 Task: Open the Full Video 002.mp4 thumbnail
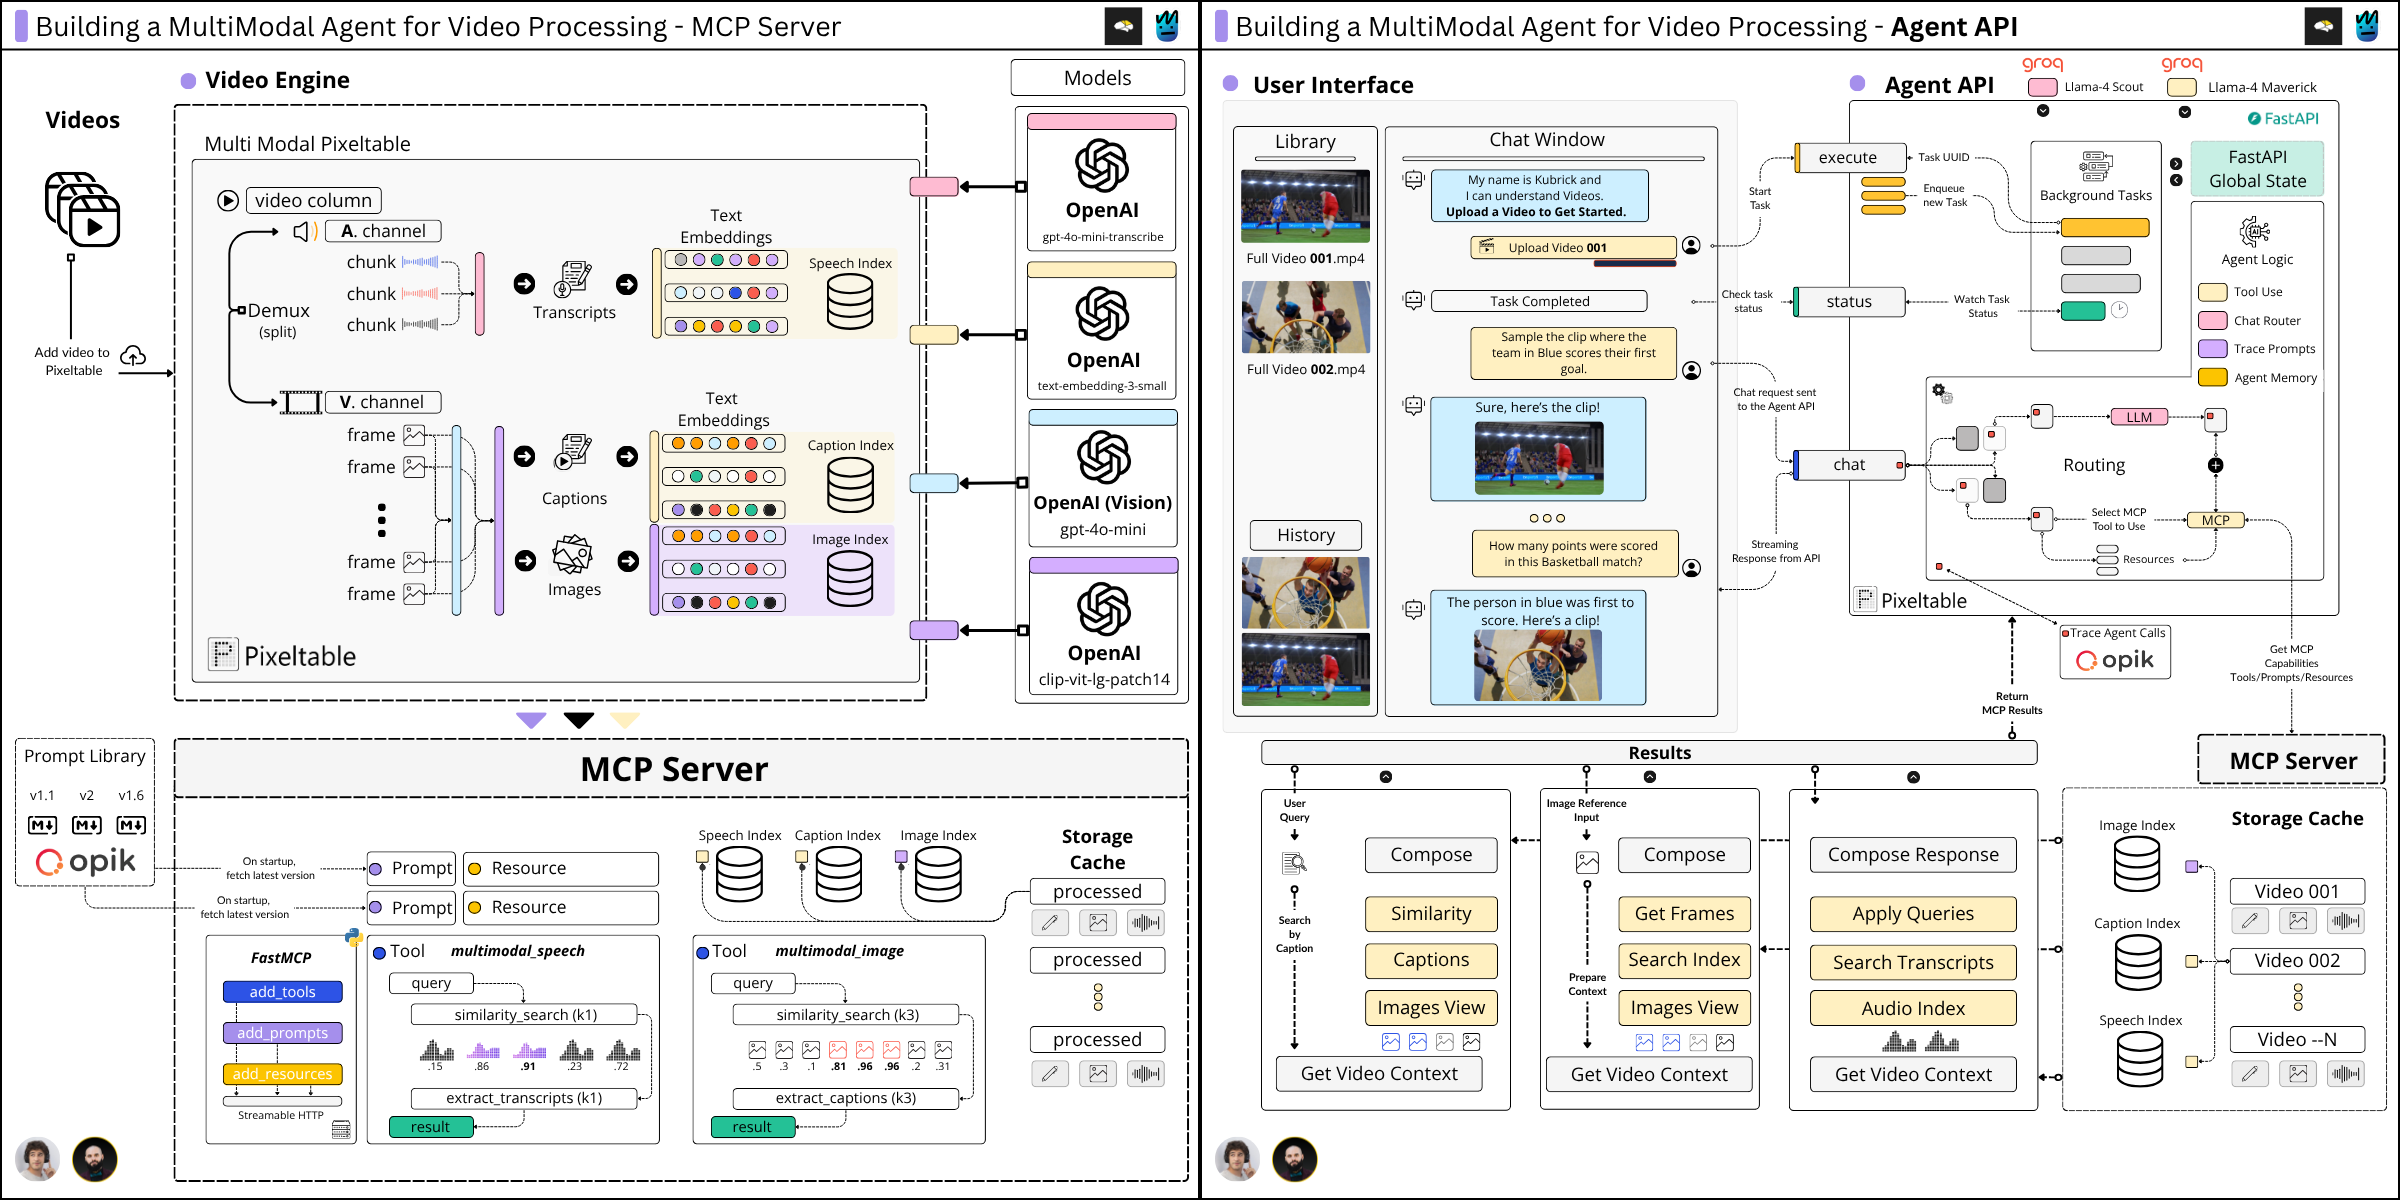(1305, 318)
